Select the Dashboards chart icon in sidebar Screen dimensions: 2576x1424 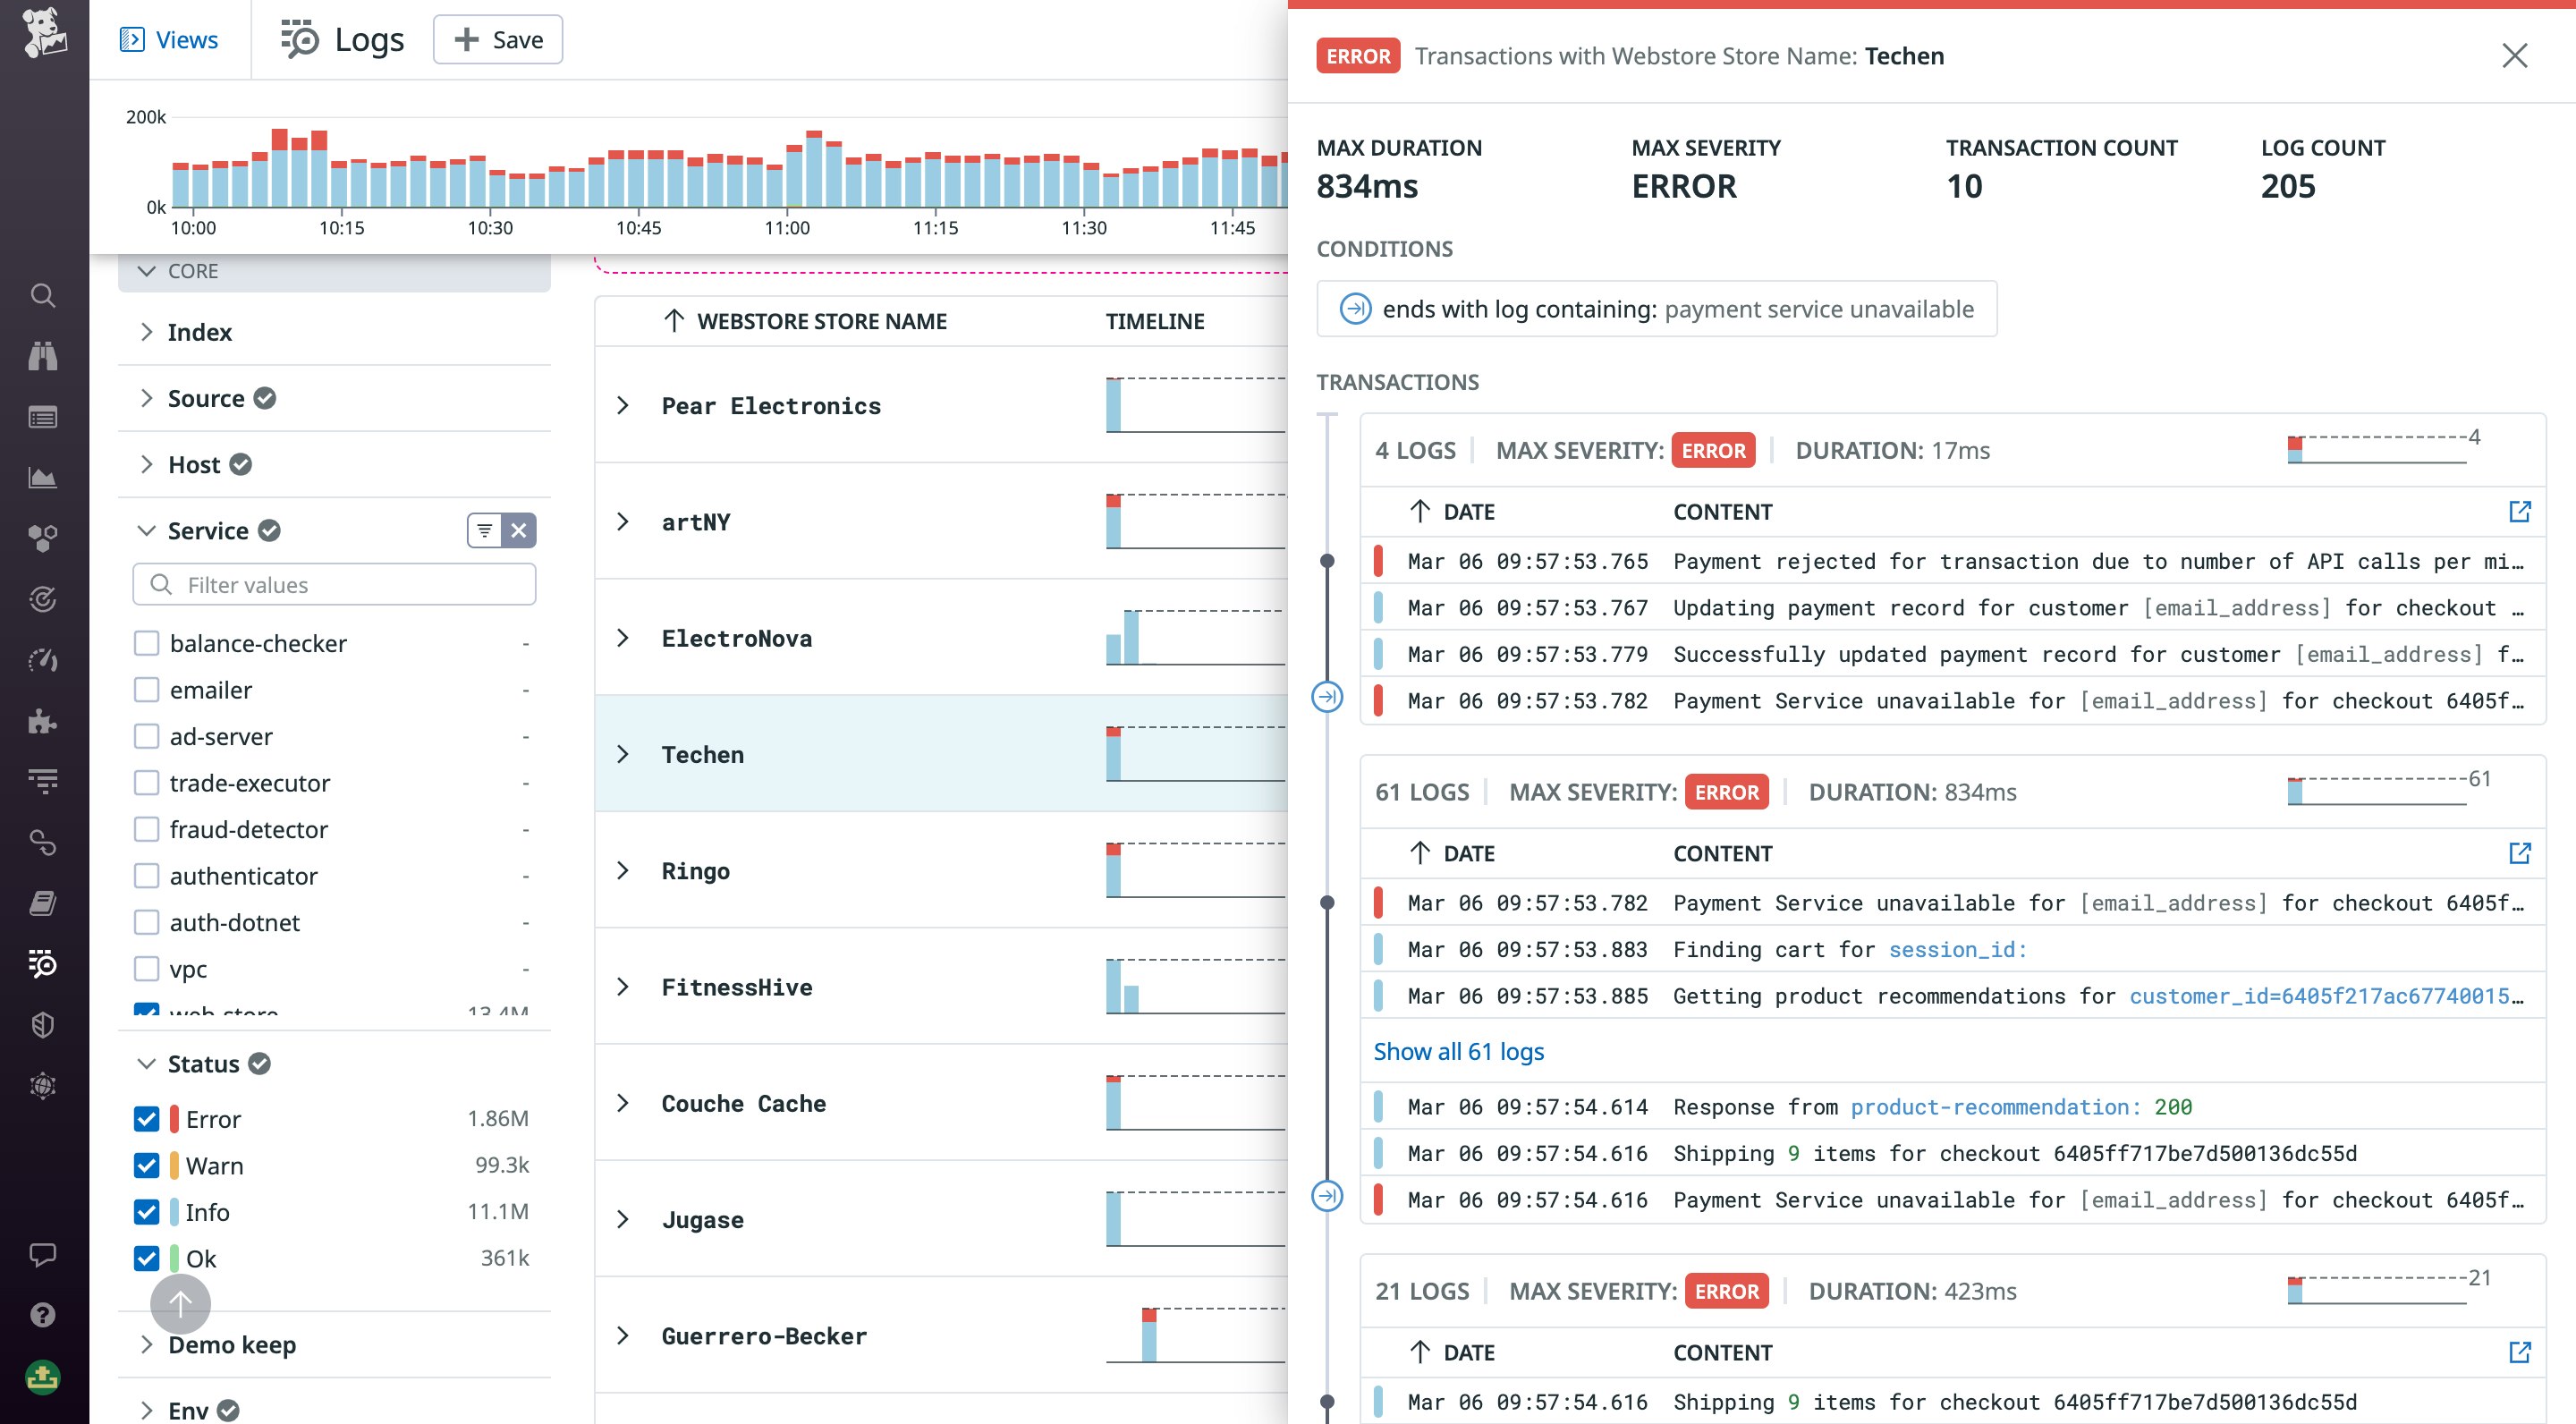[42, 476]
